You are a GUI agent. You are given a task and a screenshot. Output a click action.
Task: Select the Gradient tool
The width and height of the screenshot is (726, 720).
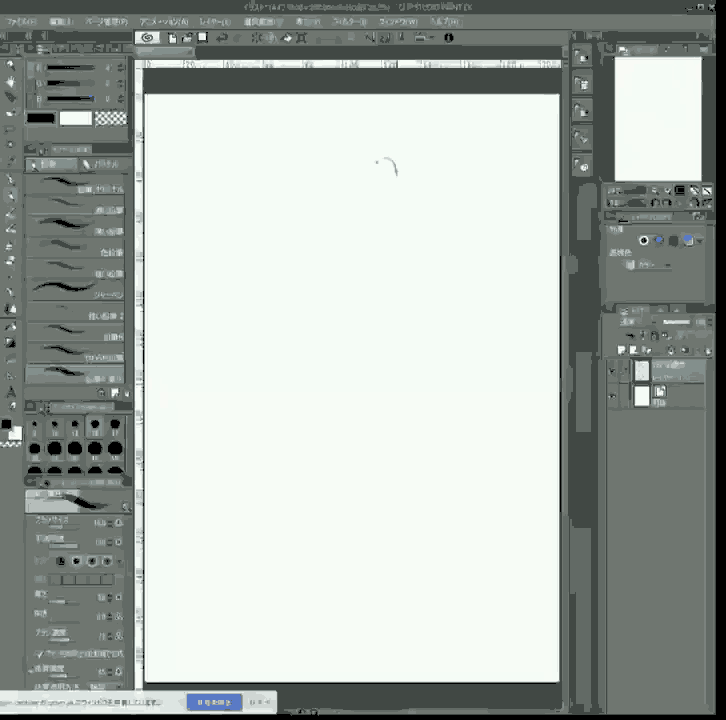[10, 342]
